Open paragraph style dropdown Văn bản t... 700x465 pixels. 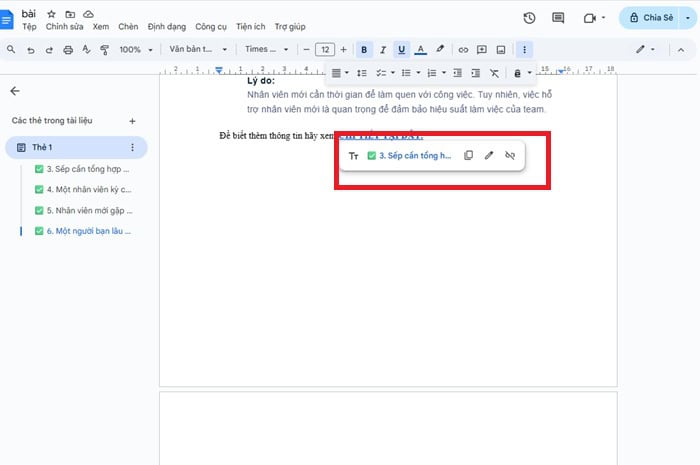click(198, 49)
